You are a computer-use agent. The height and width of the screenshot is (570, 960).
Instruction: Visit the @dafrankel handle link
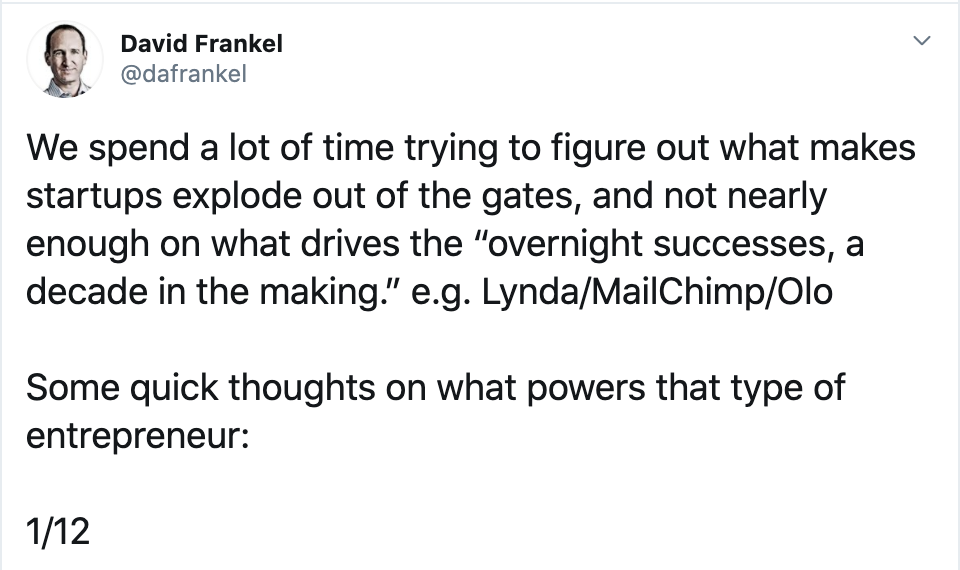tap(184, 74)
